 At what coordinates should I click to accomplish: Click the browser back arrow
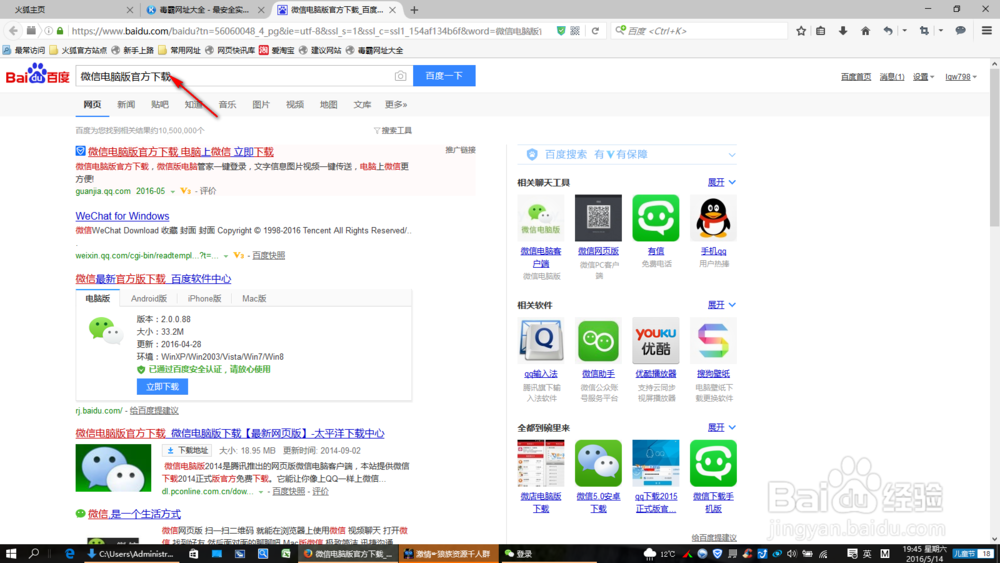[13, 31]
